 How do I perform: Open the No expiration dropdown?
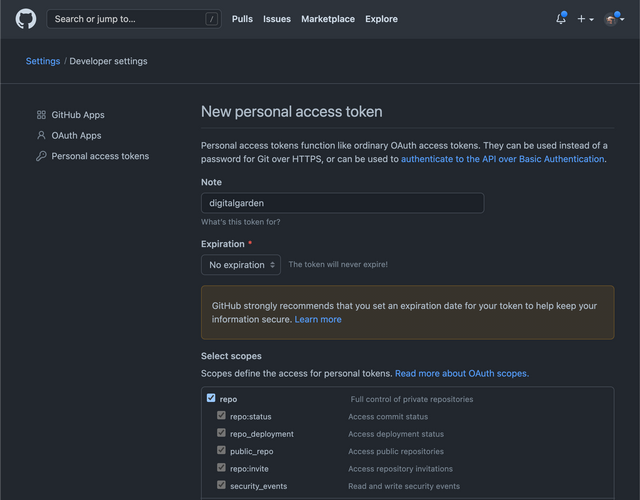coord(241,265)
